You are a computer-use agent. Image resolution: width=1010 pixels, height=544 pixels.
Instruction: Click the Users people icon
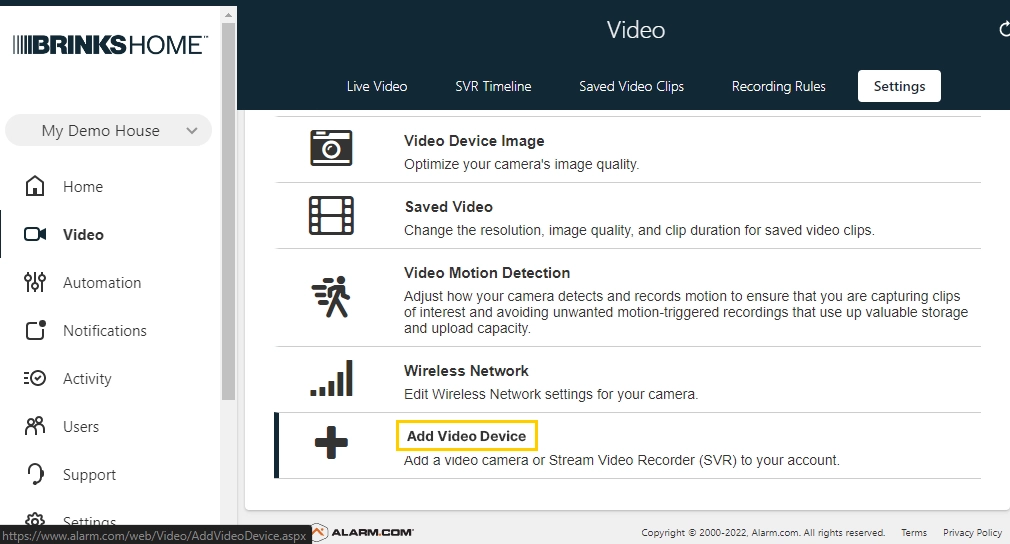click(35, 426)
